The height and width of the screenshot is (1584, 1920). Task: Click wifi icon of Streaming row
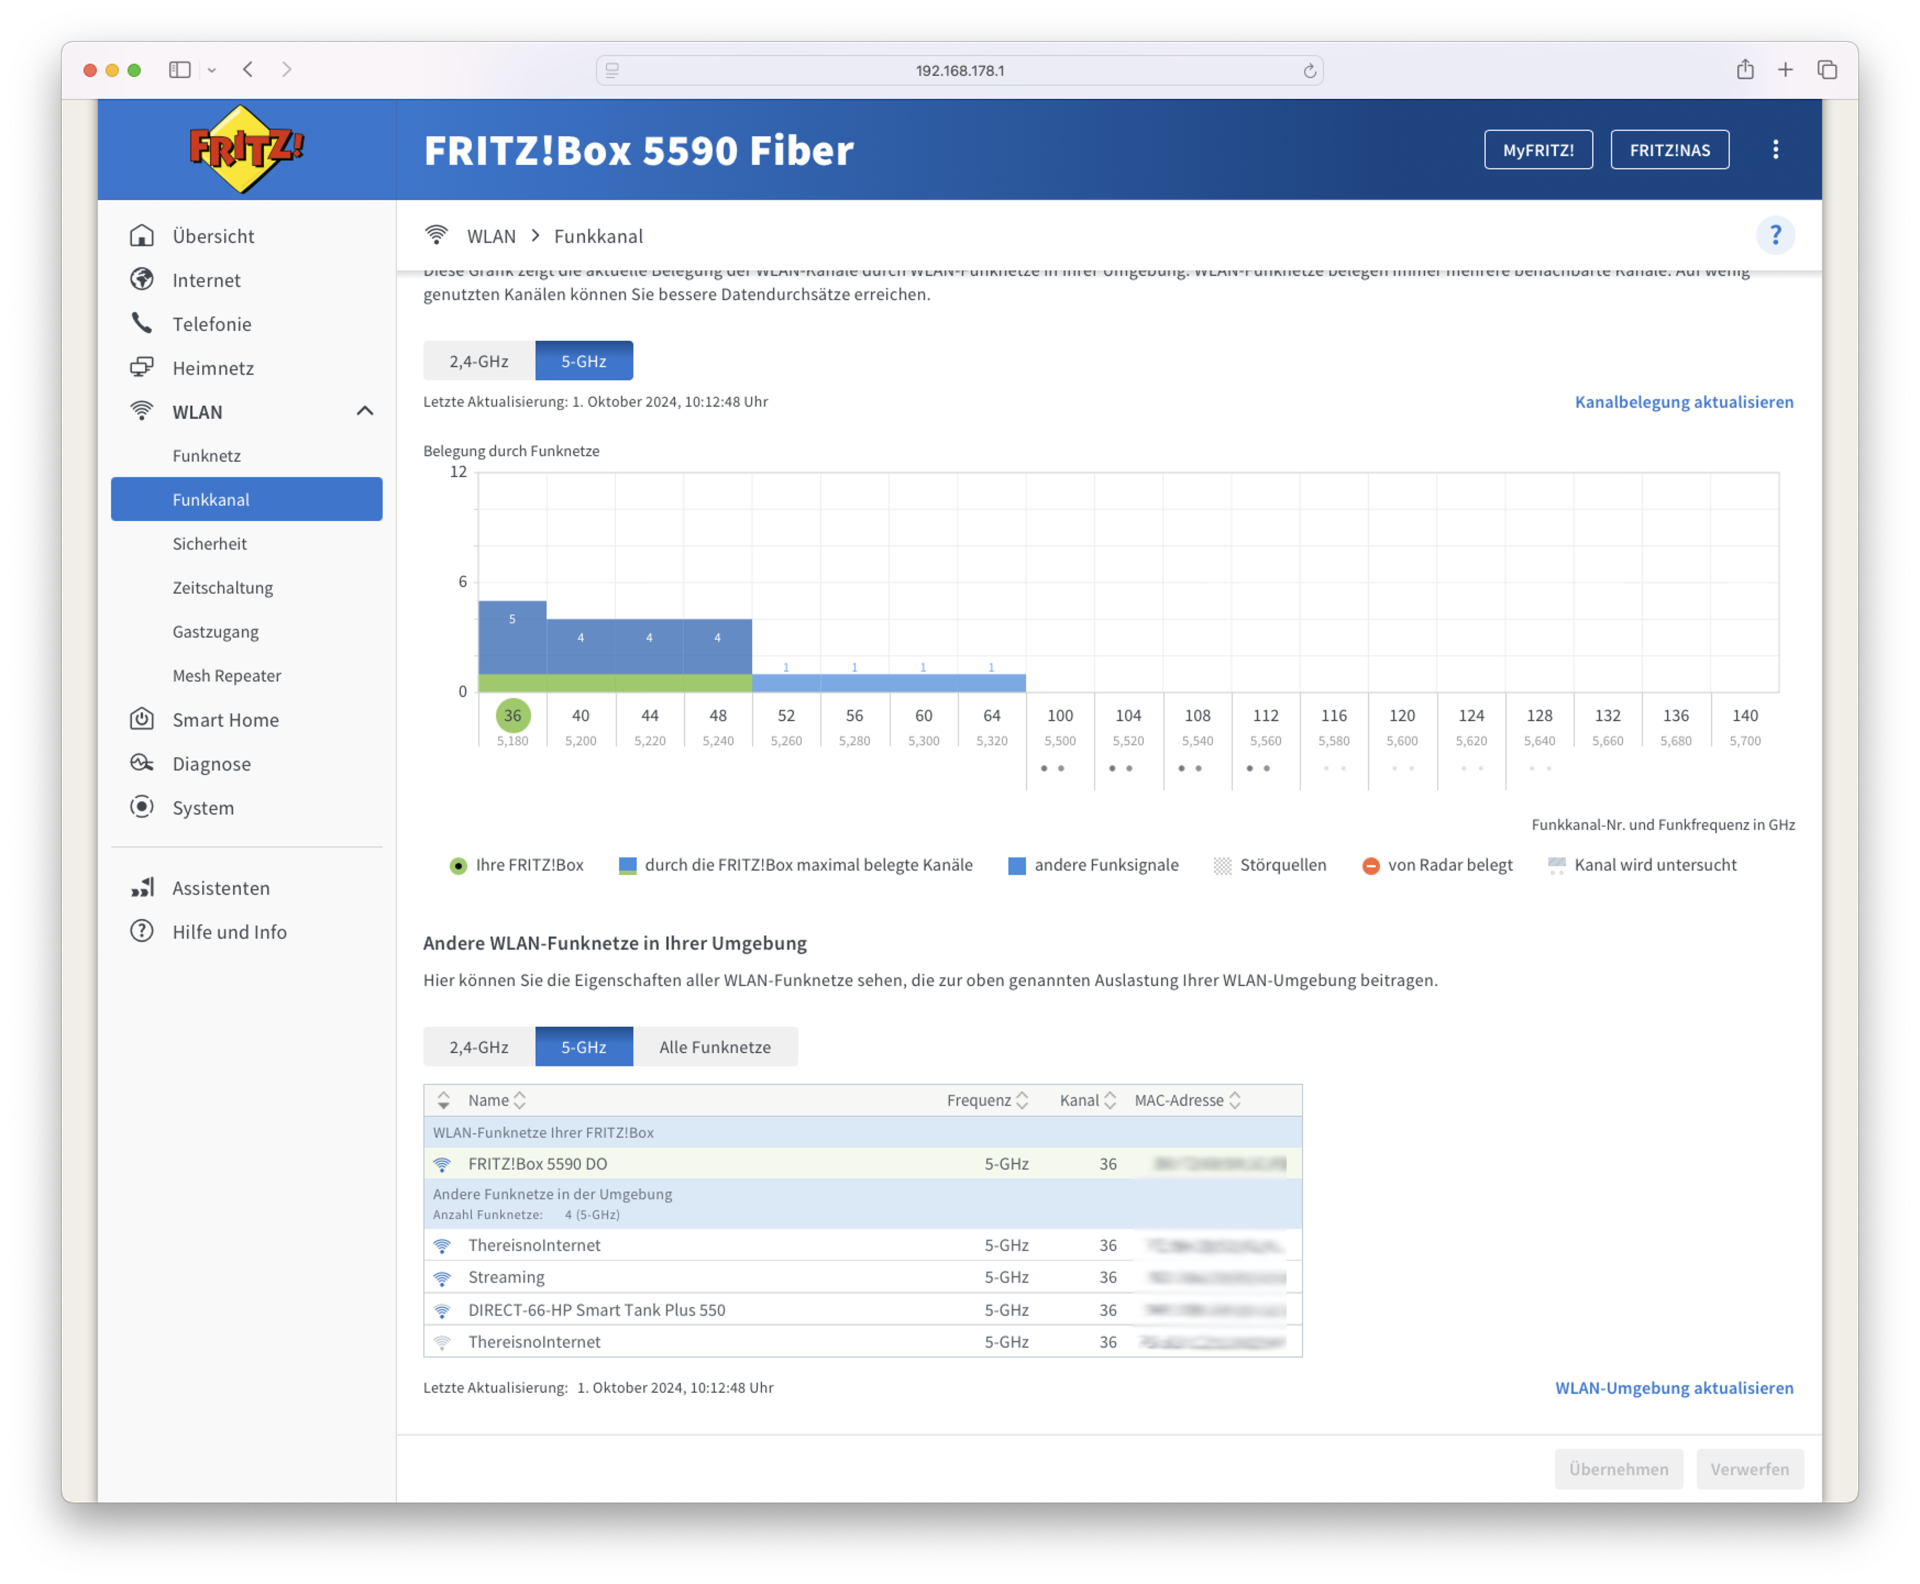pos(442,1277)
